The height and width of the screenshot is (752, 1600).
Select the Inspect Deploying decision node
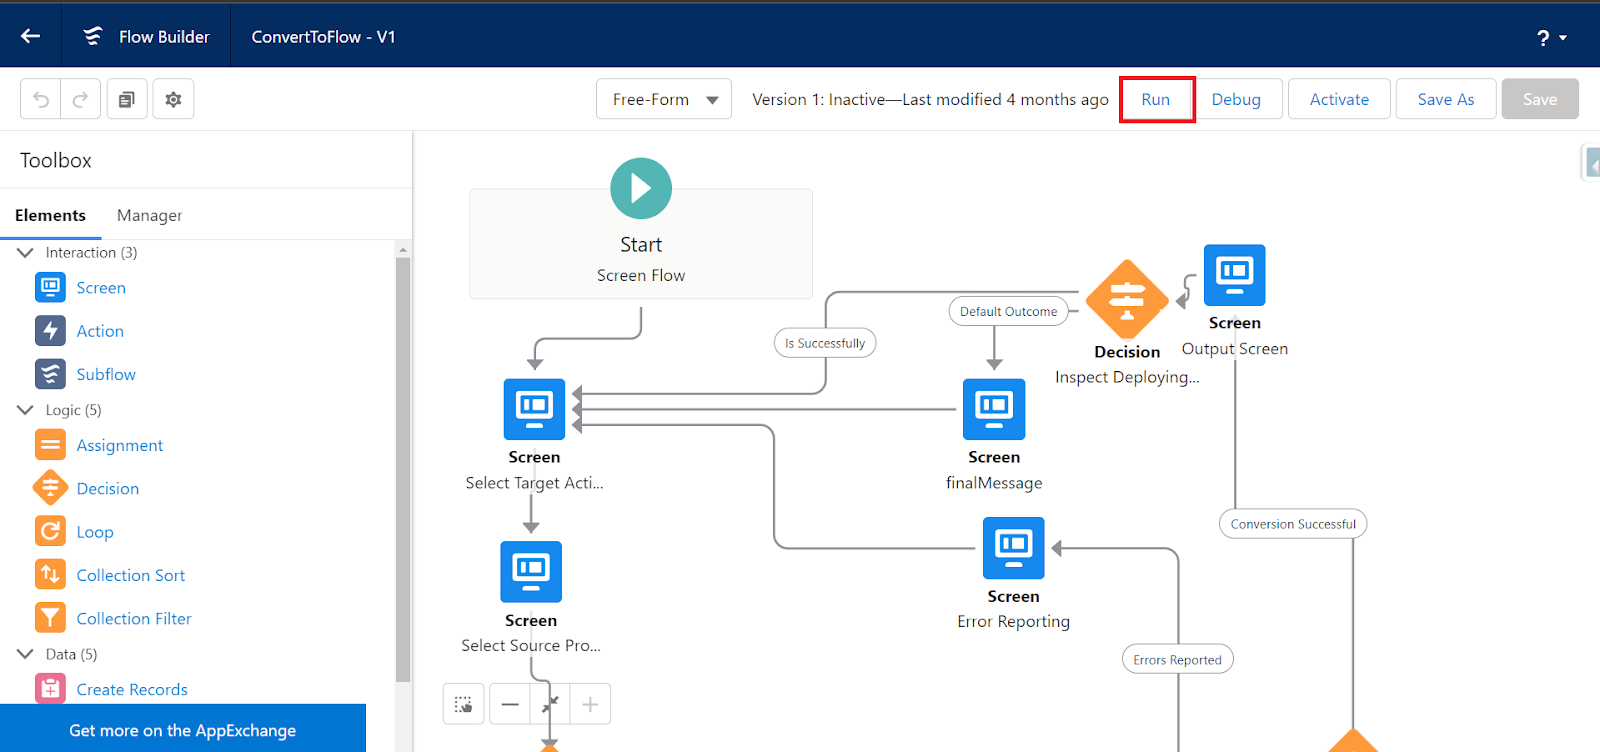1127,300
